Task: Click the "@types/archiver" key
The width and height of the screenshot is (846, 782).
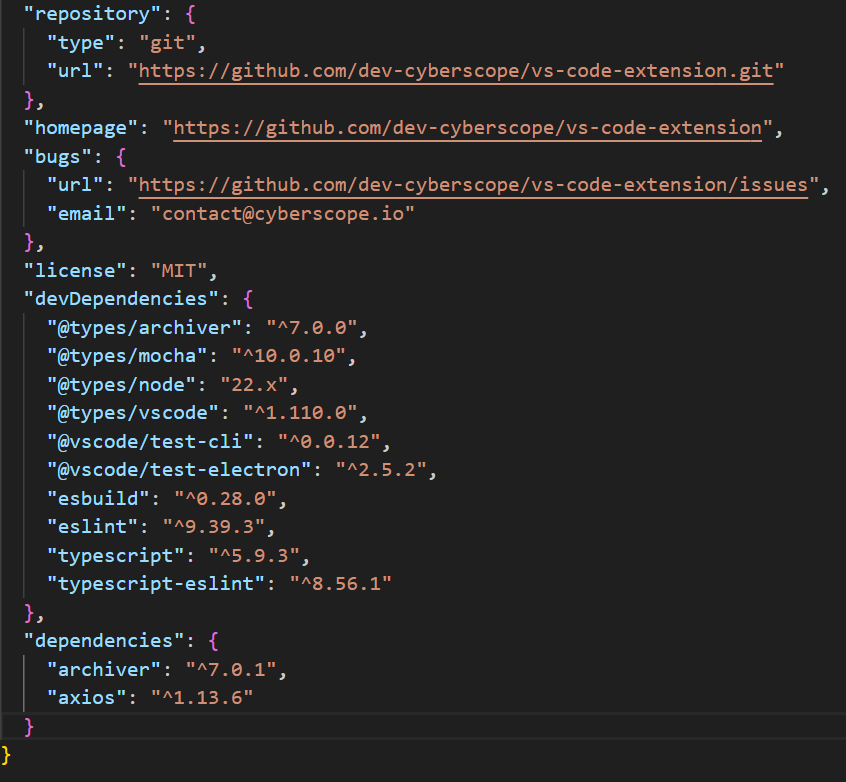Action: 144,328
